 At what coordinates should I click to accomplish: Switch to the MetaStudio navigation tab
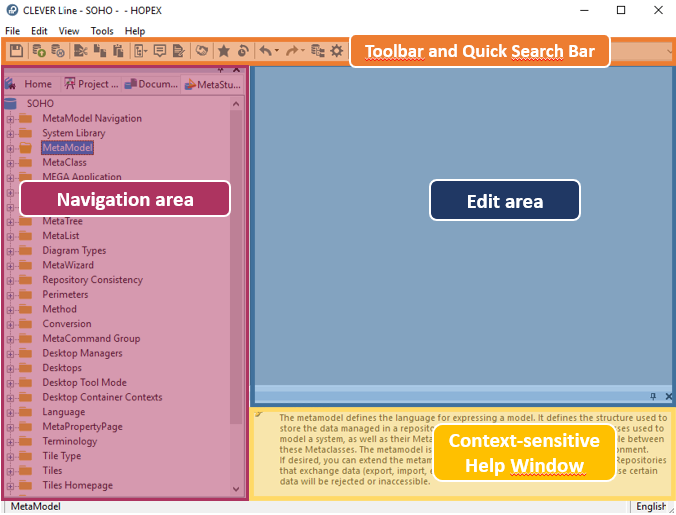tap(212, 84)
